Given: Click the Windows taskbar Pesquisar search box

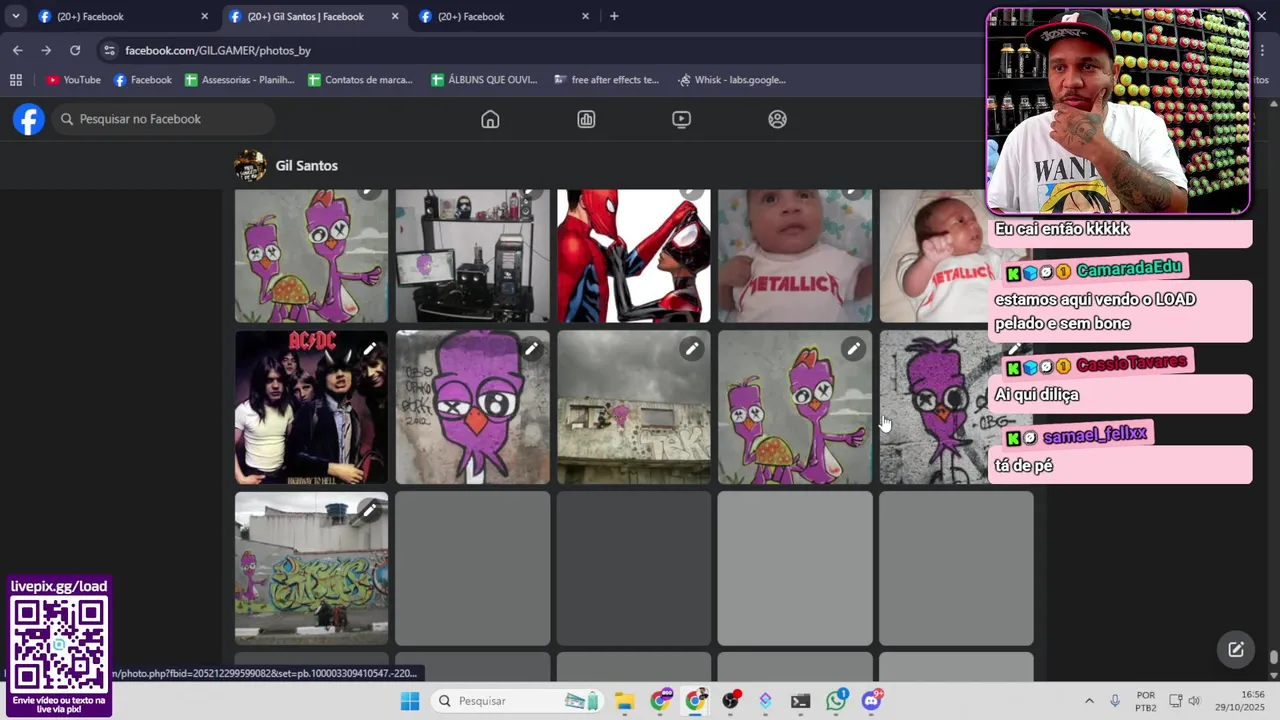Looking at the screenshot, I should 519,701.
